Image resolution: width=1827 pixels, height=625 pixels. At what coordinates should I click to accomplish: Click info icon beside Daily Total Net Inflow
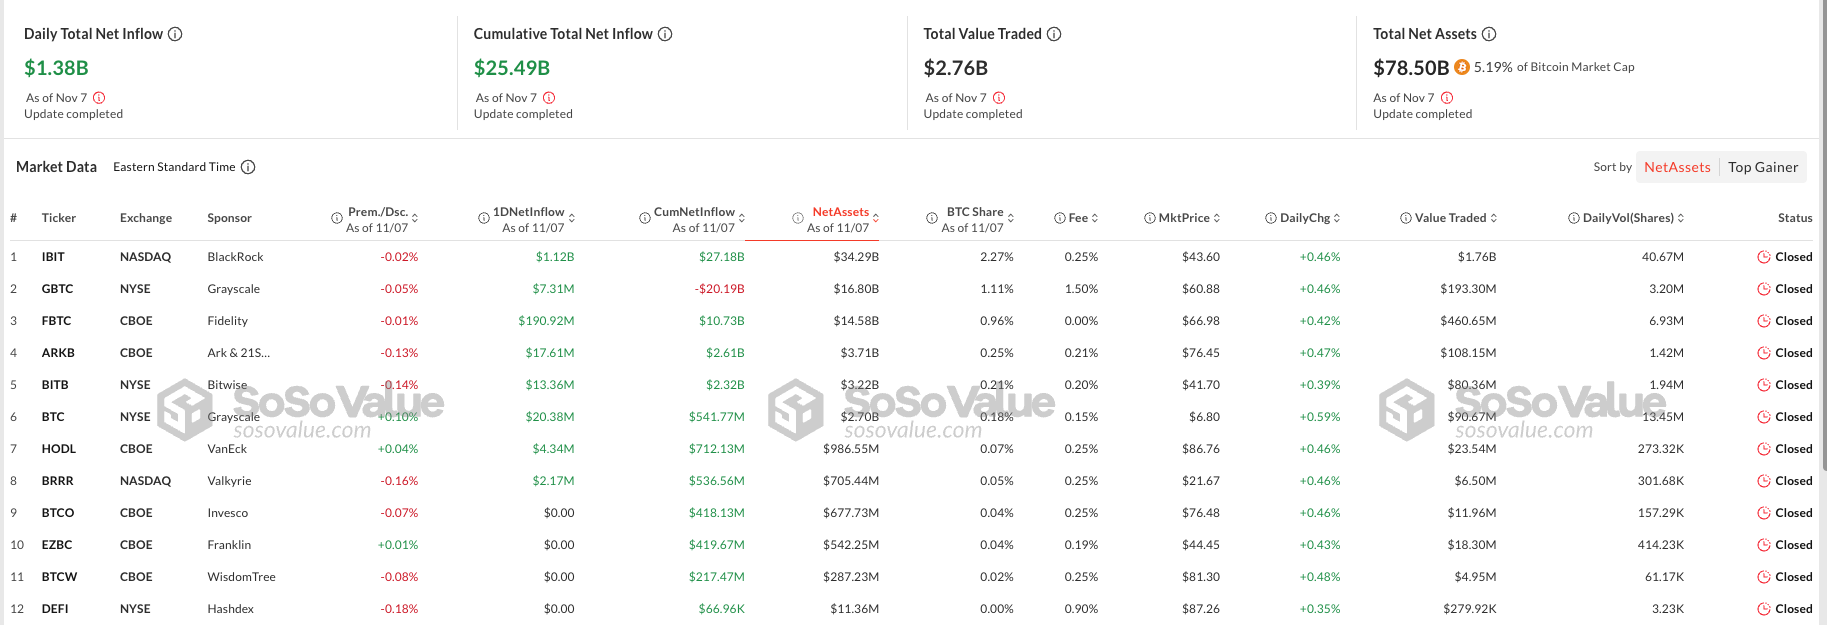(175, 34)
